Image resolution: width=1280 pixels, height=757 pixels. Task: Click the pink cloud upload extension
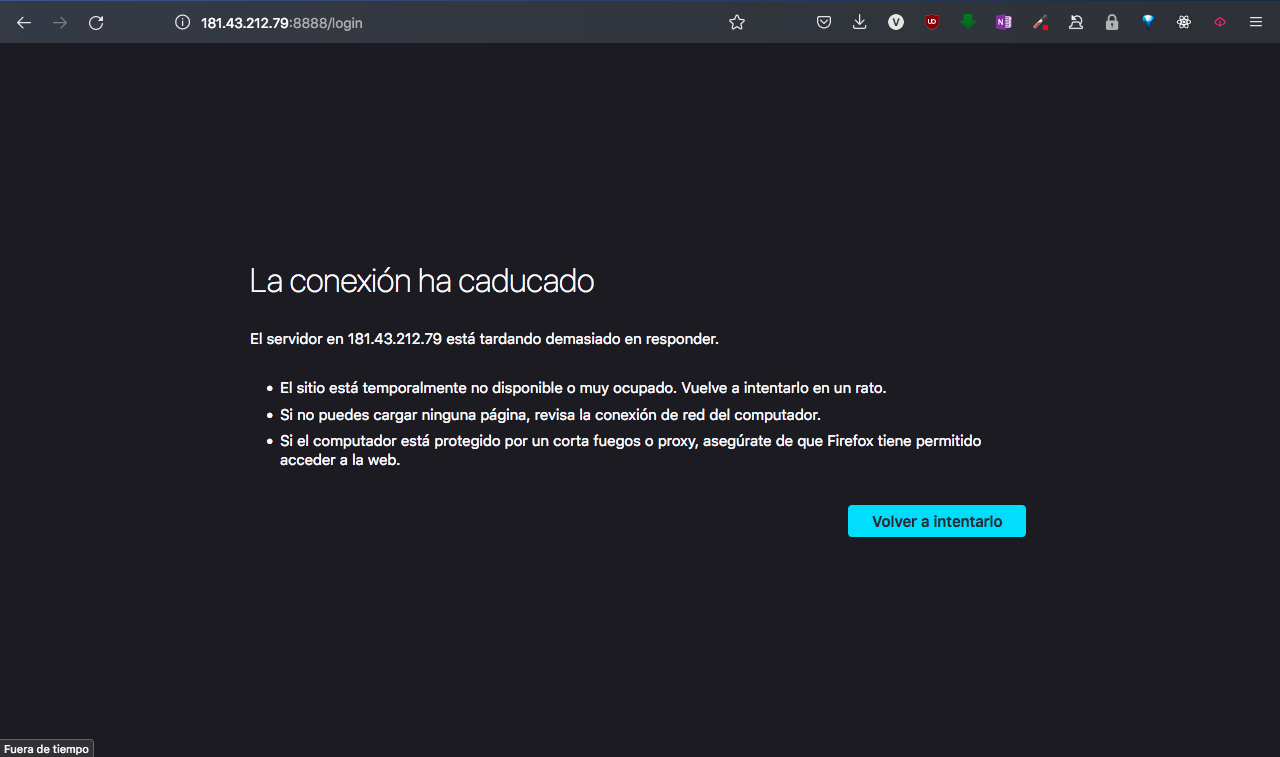click(x=1220, y=22)
